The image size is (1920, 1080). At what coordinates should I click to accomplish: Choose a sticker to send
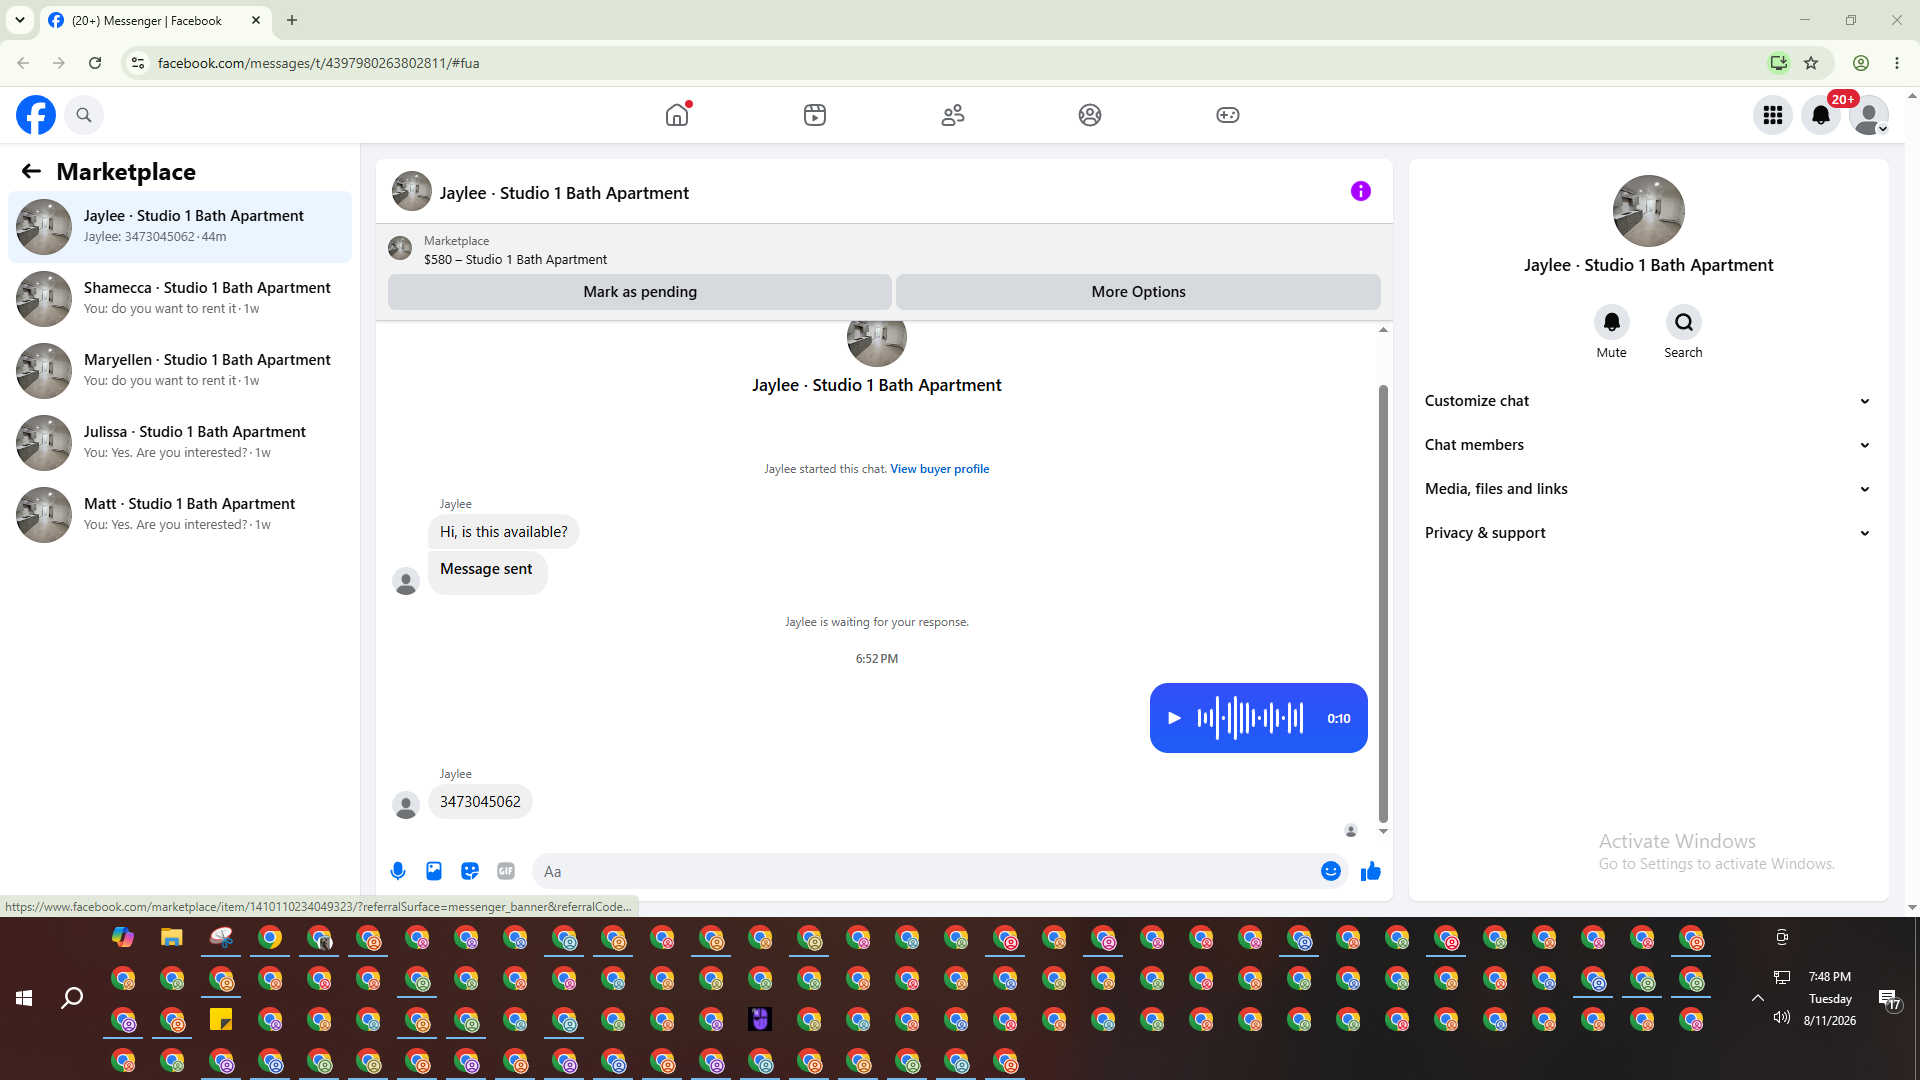point(470,871)
